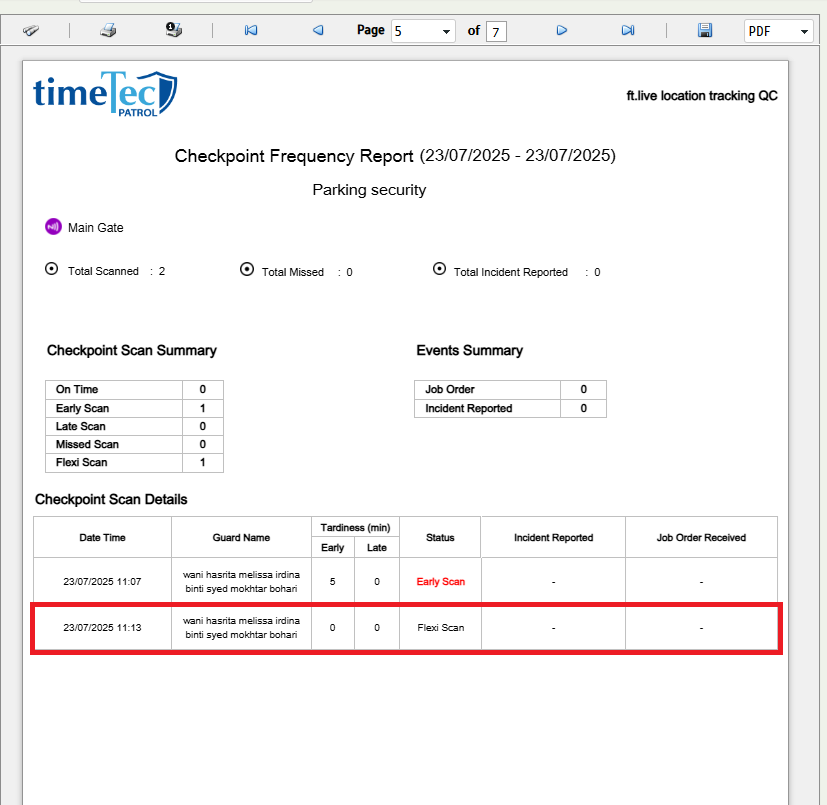Open the PDF export format dropdown
The height and width of the screenshot is (805, 827).
point(778,31)
